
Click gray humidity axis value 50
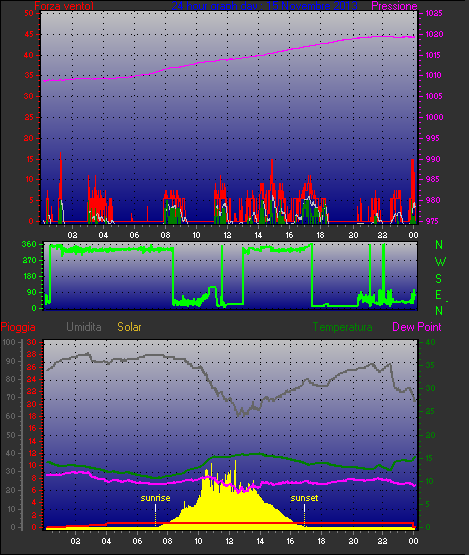tap(11, 435)
